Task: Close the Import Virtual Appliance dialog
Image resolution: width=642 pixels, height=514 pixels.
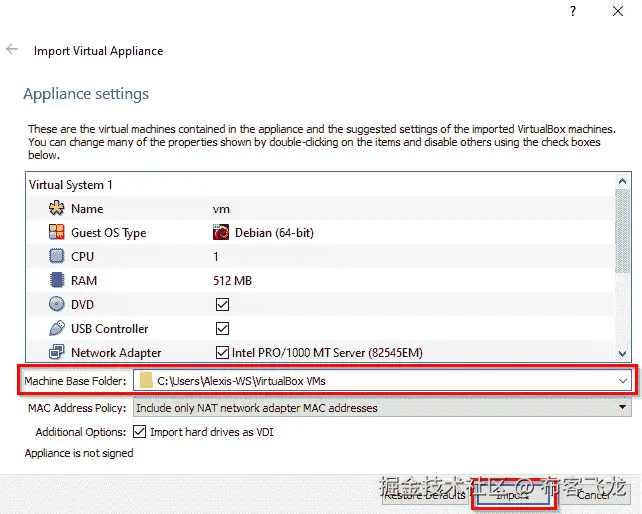Action: 618,11
